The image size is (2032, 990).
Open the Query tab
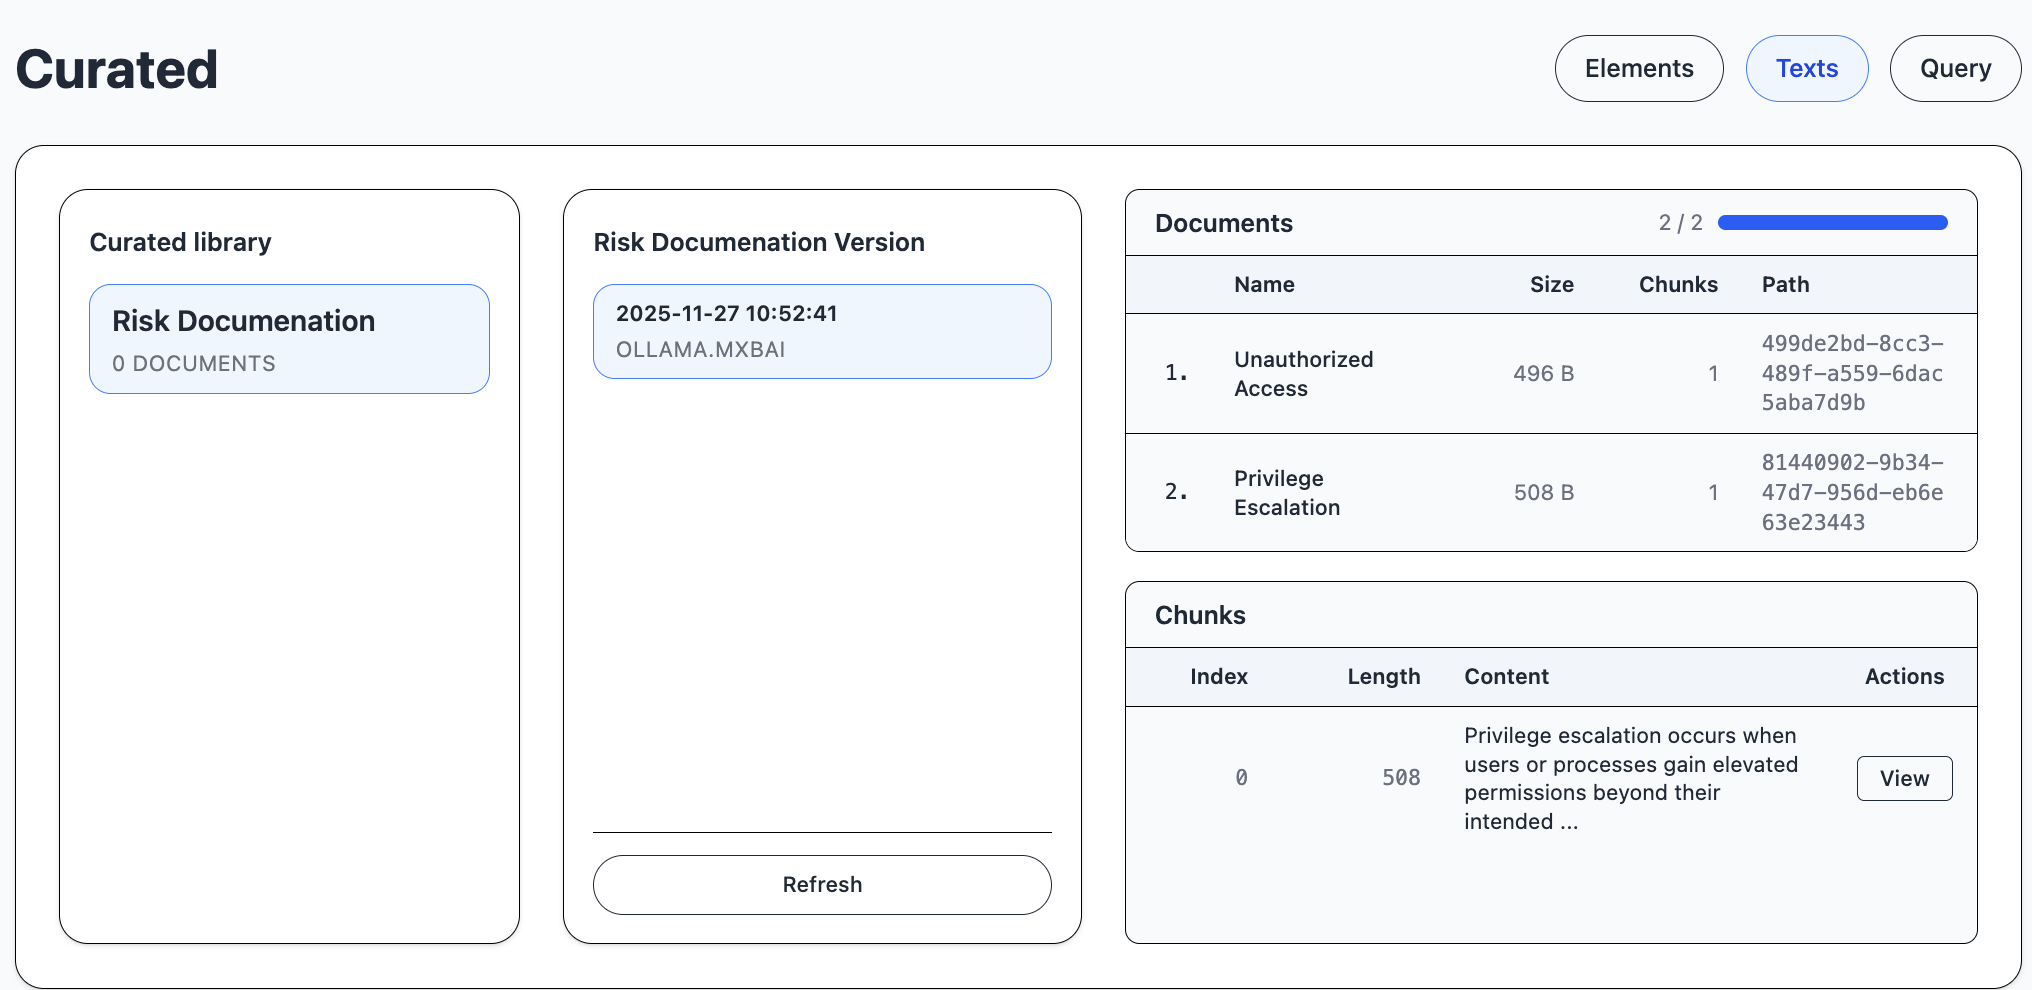pyautogui.click(x=1954, y=69)
